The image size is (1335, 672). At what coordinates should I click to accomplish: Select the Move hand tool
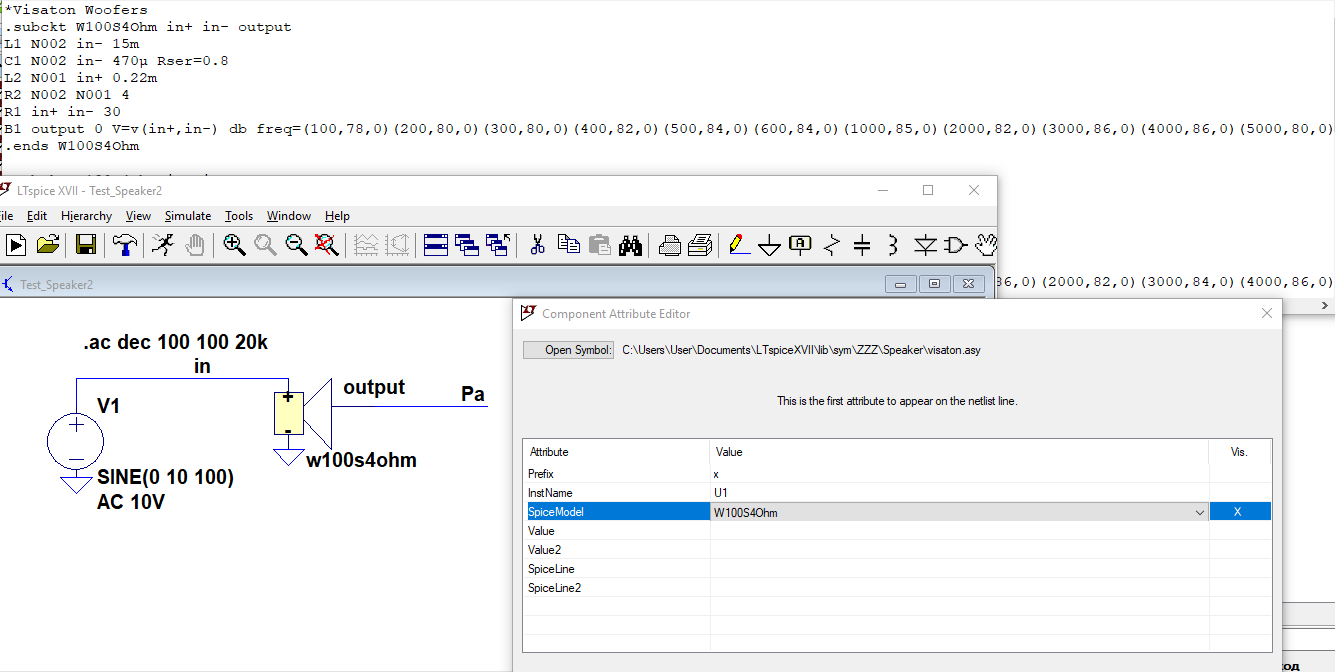[986, 244]
